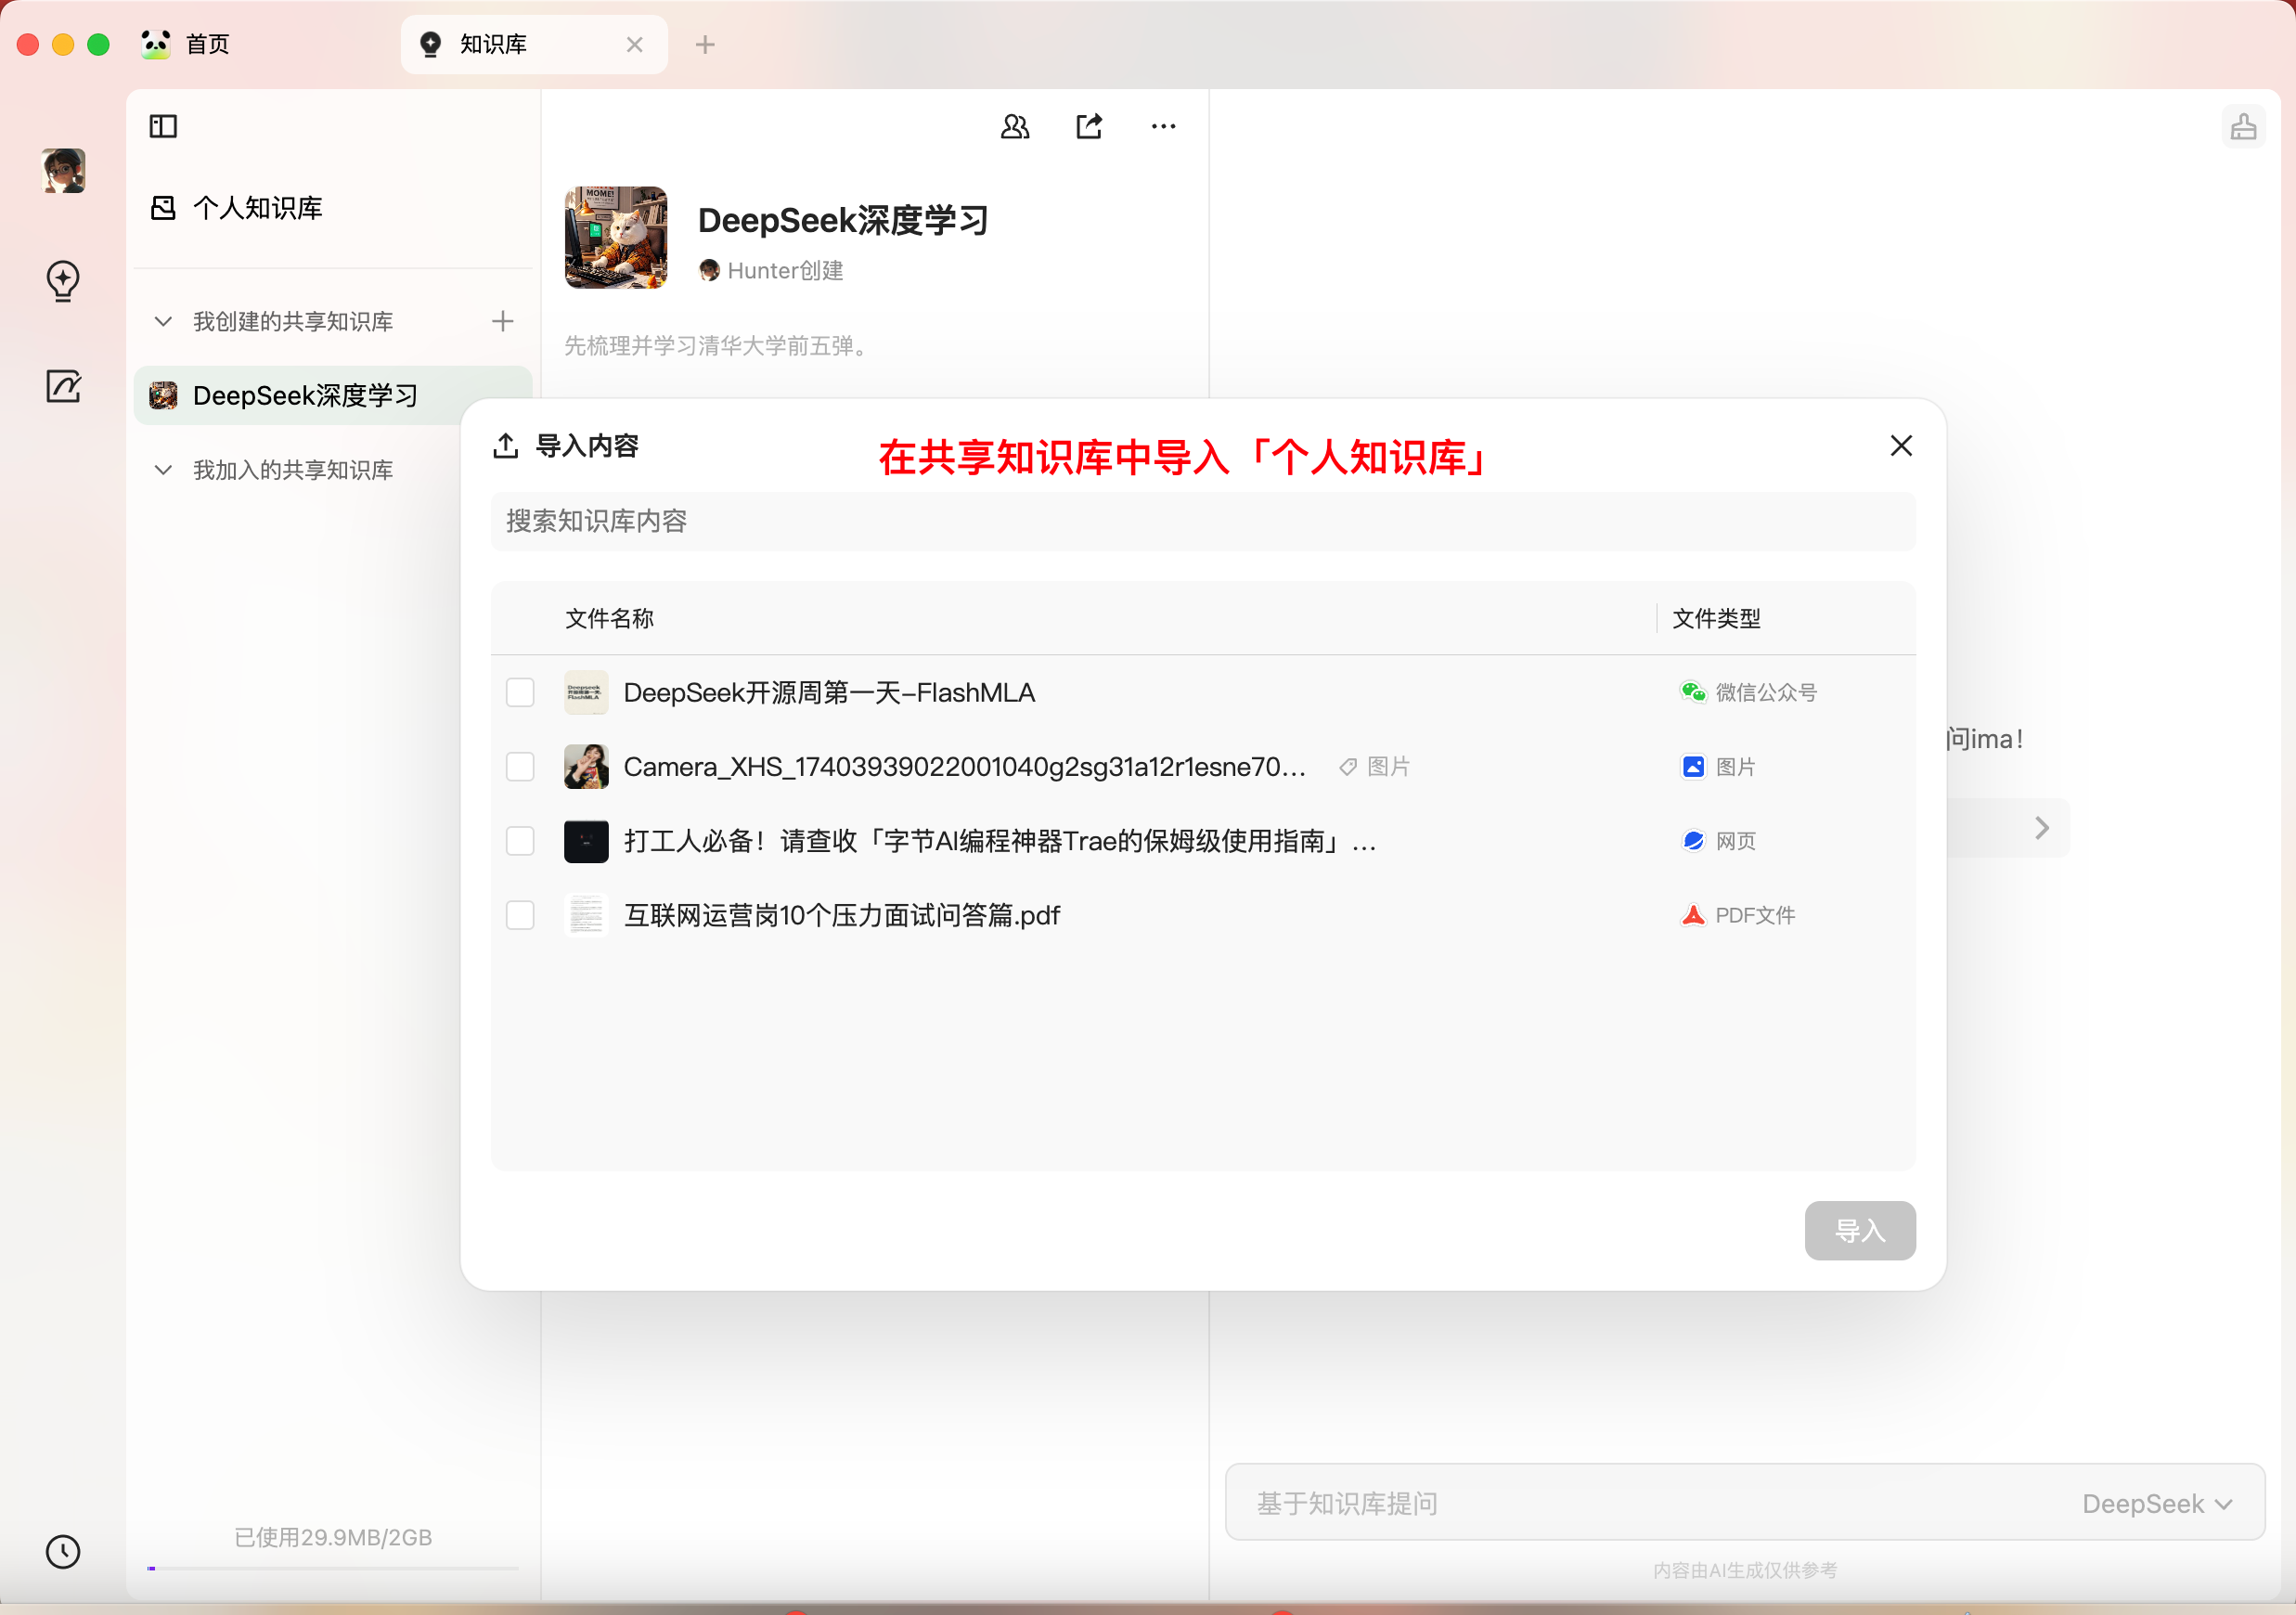Collapse 我创建的共享知识库 section
2296x1615 pixels.
[163, 321]
